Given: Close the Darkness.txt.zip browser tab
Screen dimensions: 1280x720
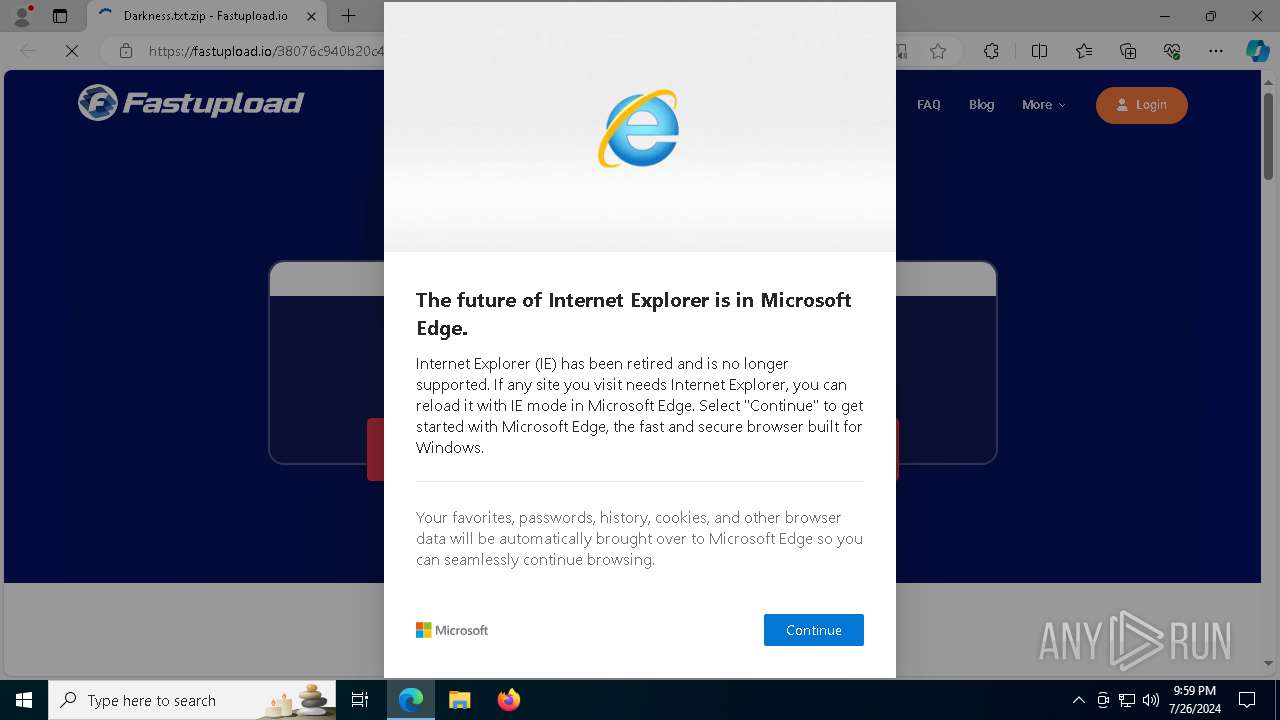Looking at the screenshot, I should [x=311, y=16].
